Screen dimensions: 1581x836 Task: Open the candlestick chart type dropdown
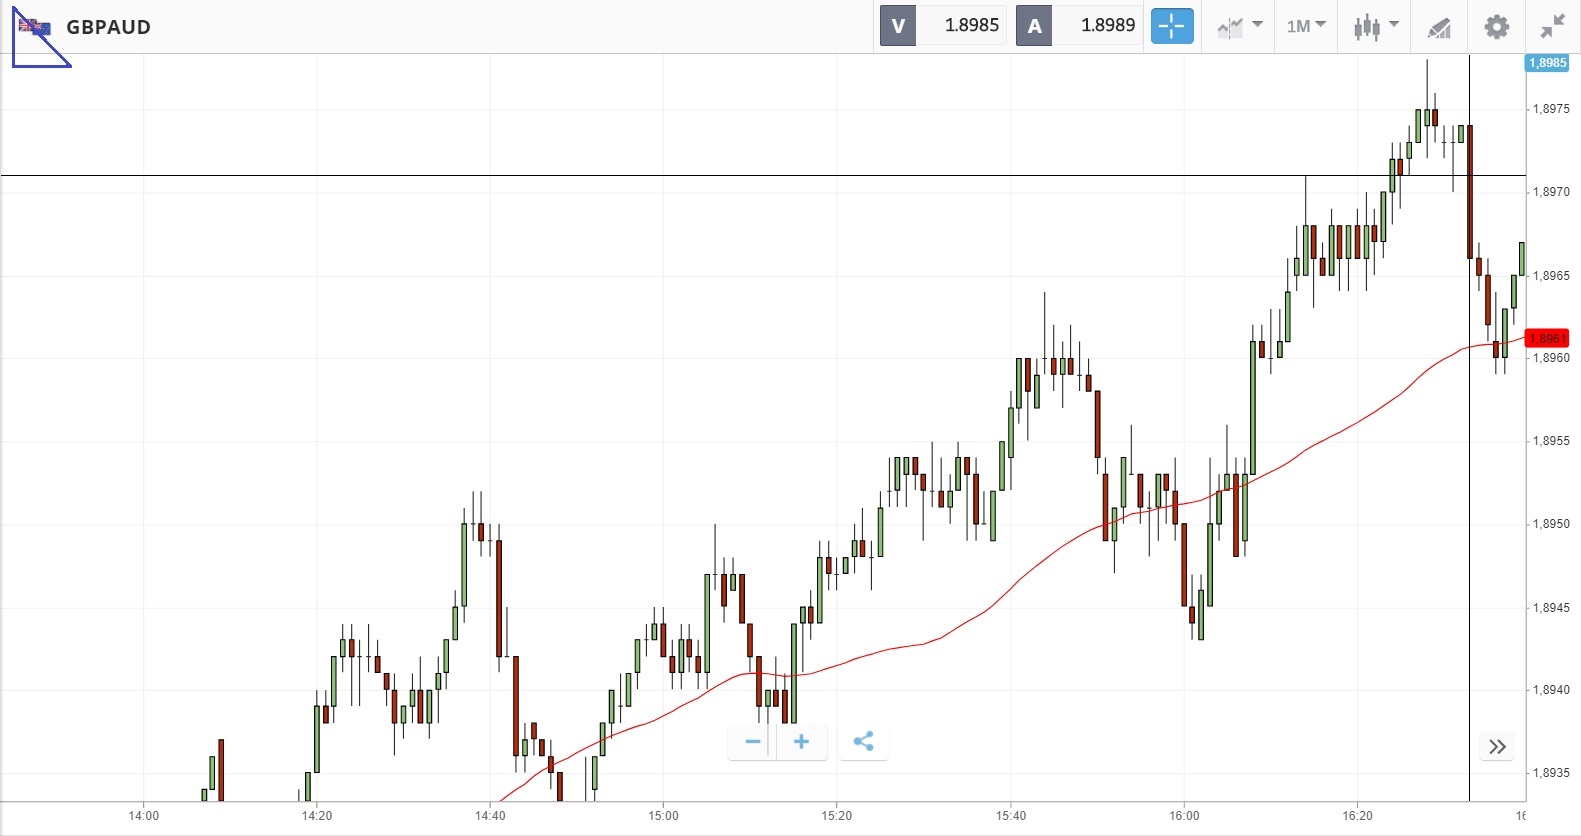click(1376, 27)
